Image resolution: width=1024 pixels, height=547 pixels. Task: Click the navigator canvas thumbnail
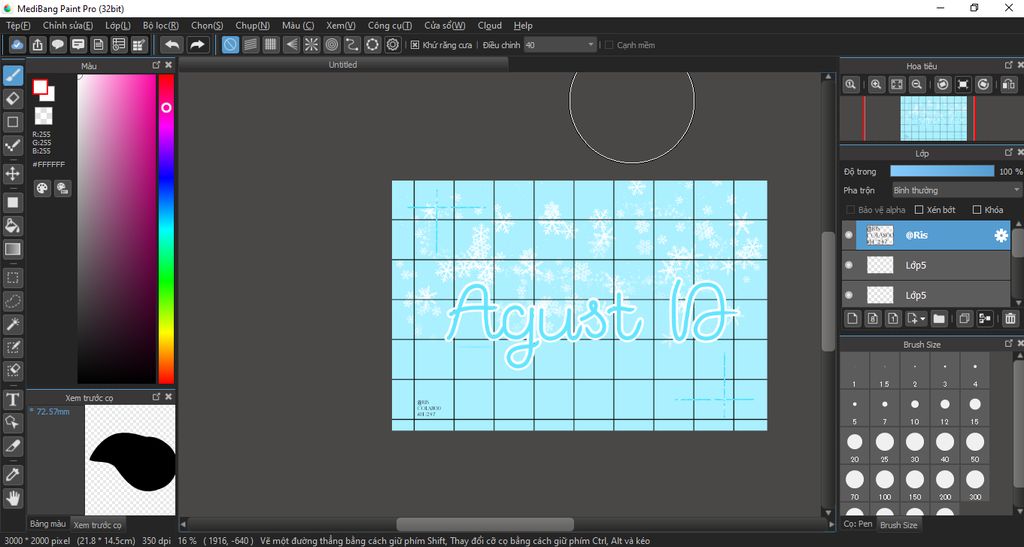933,118
